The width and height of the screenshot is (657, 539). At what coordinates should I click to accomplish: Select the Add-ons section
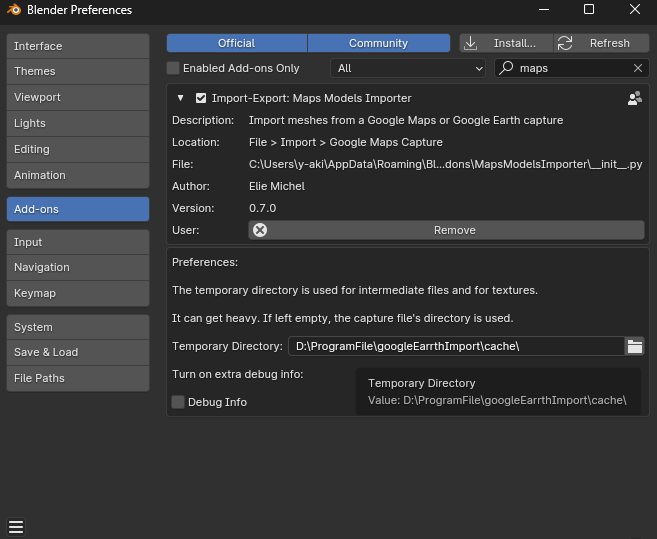click(78, 209)
